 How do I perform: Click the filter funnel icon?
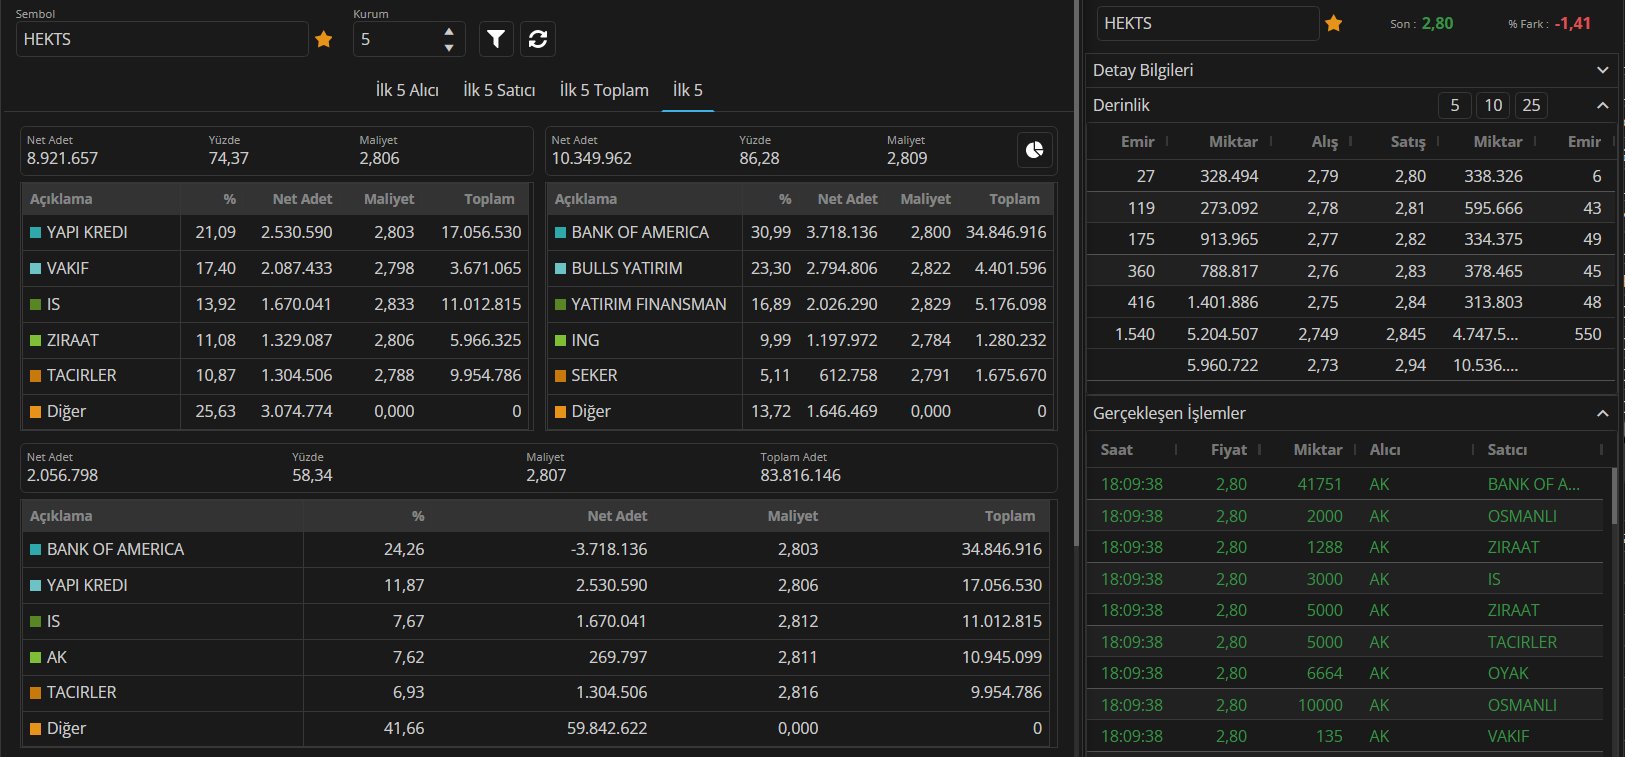pos(496,39)
